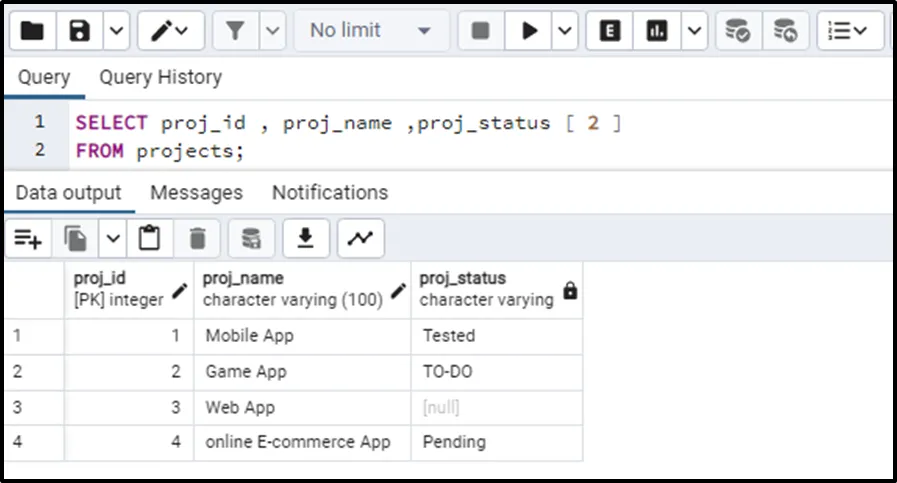Expand the Execute options dropdown arrow
The image size is (897, 483).
pos(566,31)
